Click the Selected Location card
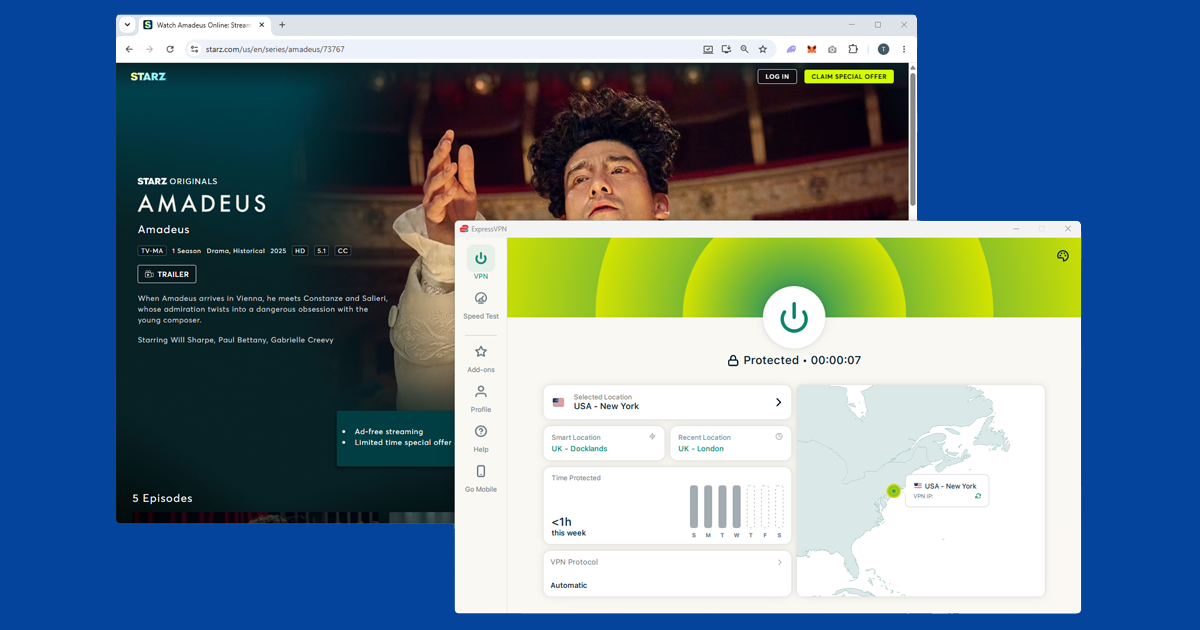Viewport: 1200px width, 630px height. [x=667, y=402]
